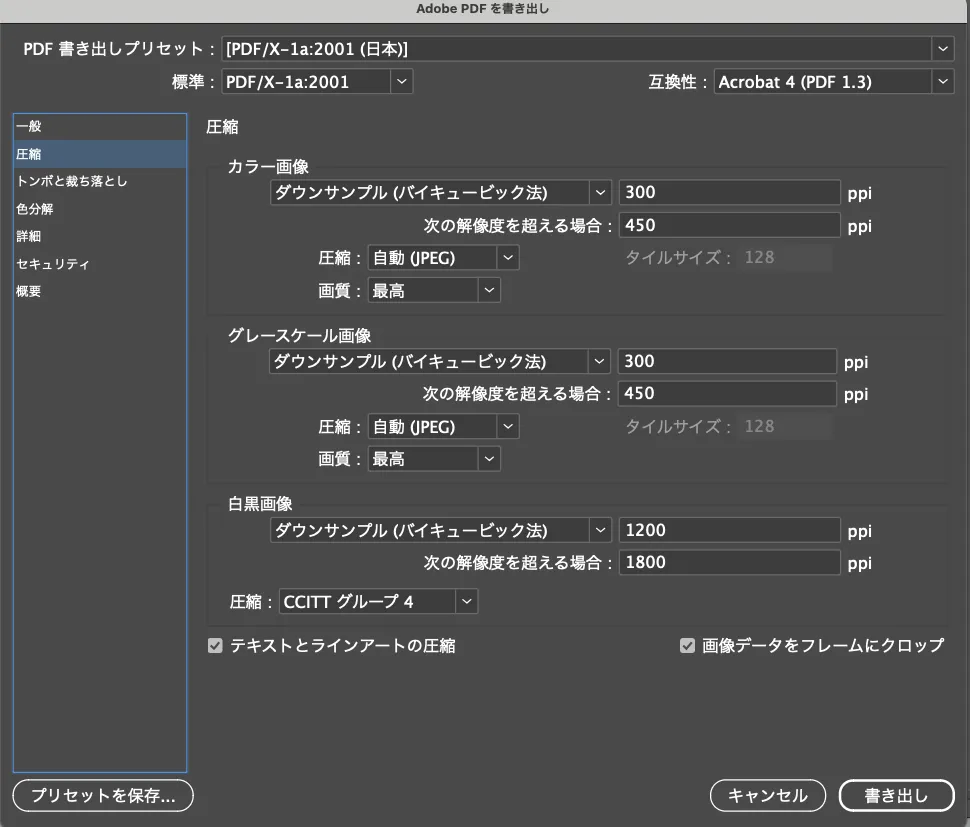
Task: Open 白黒画像 CCITT グループ 4 dropdown
Action: click(378, 601)
